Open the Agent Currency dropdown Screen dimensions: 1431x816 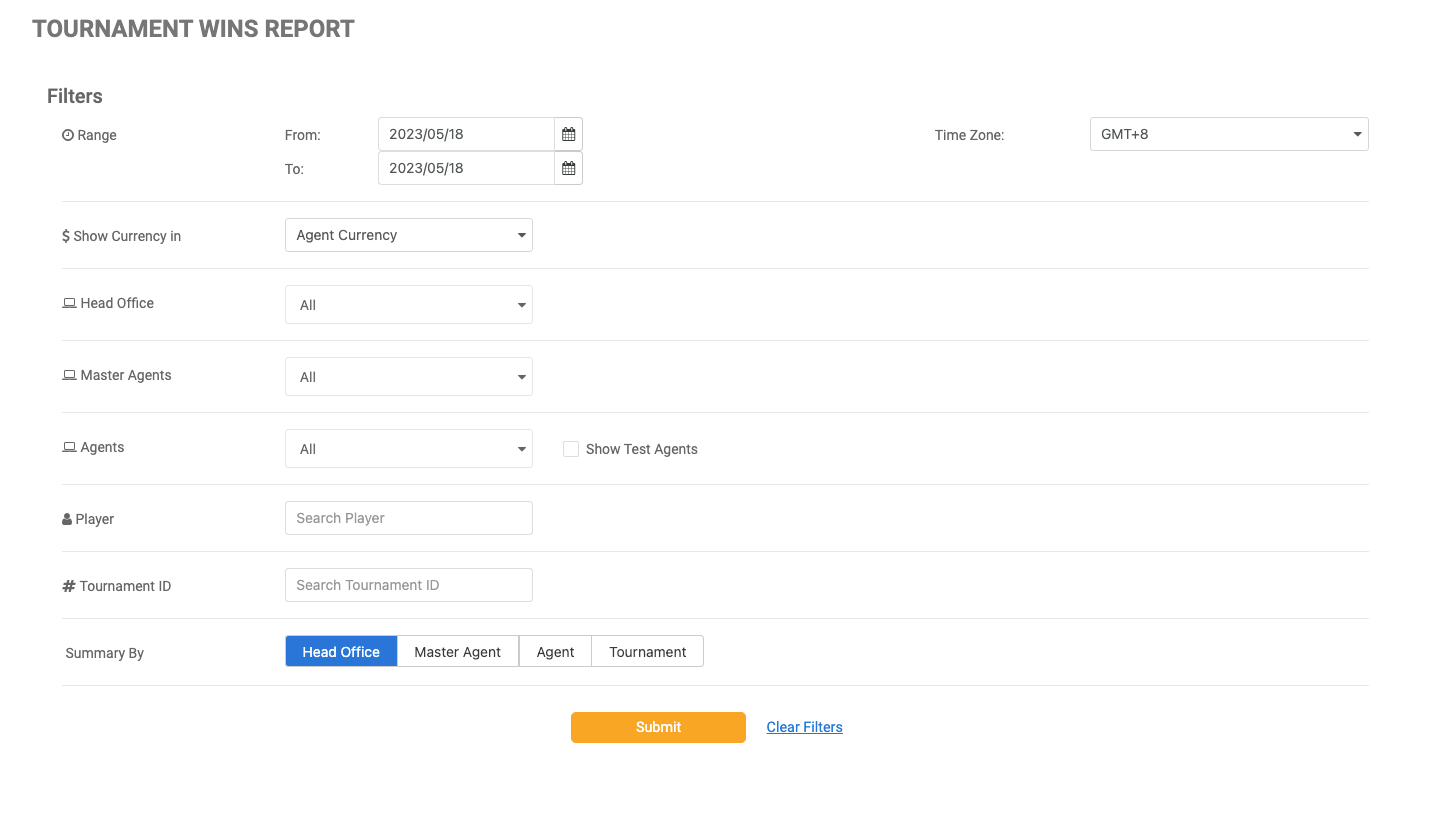pyautogui.click(x=408, y=235)
